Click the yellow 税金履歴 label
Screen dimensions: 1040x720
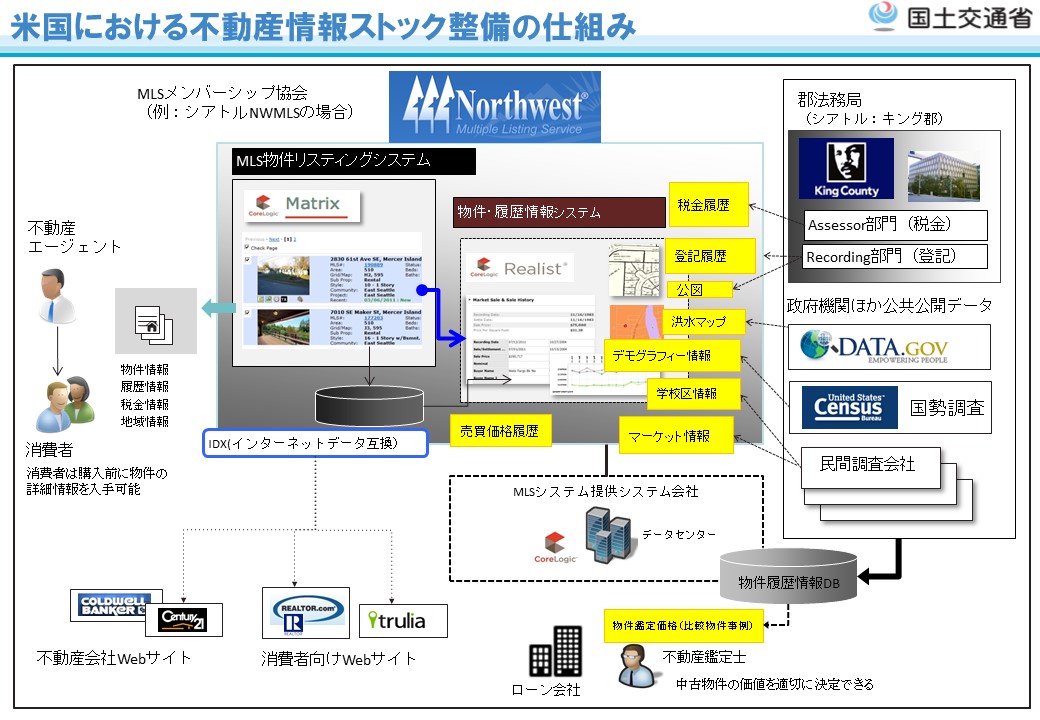[x=703, y=206]
